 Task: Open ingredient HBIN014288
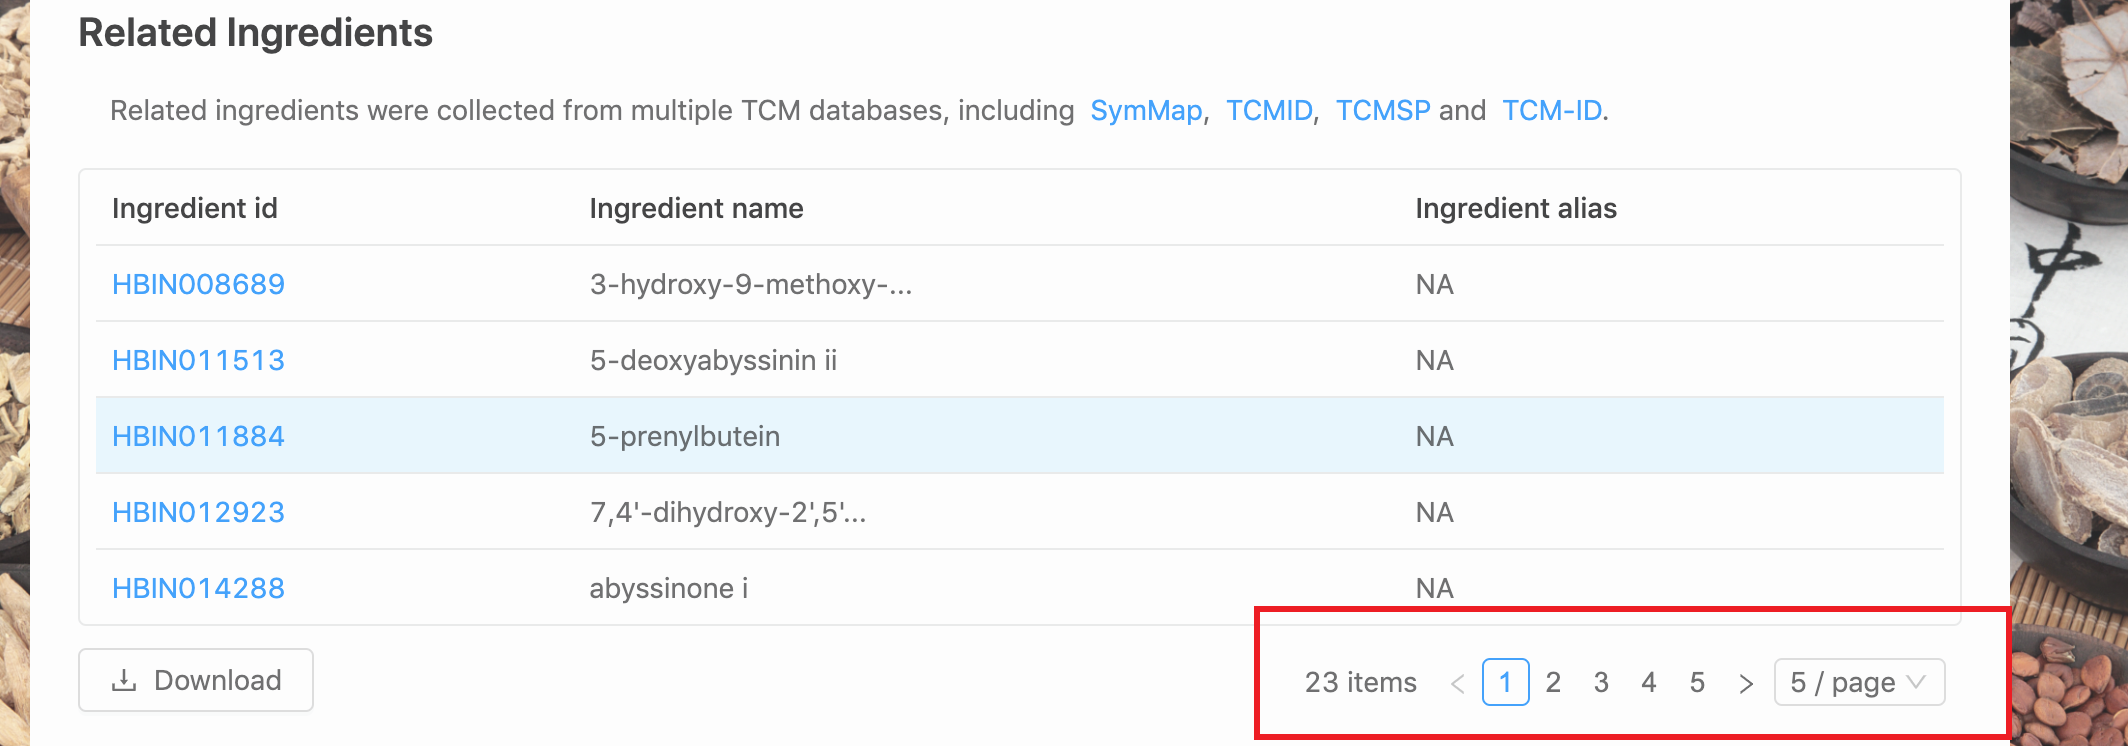pos(198,588)
